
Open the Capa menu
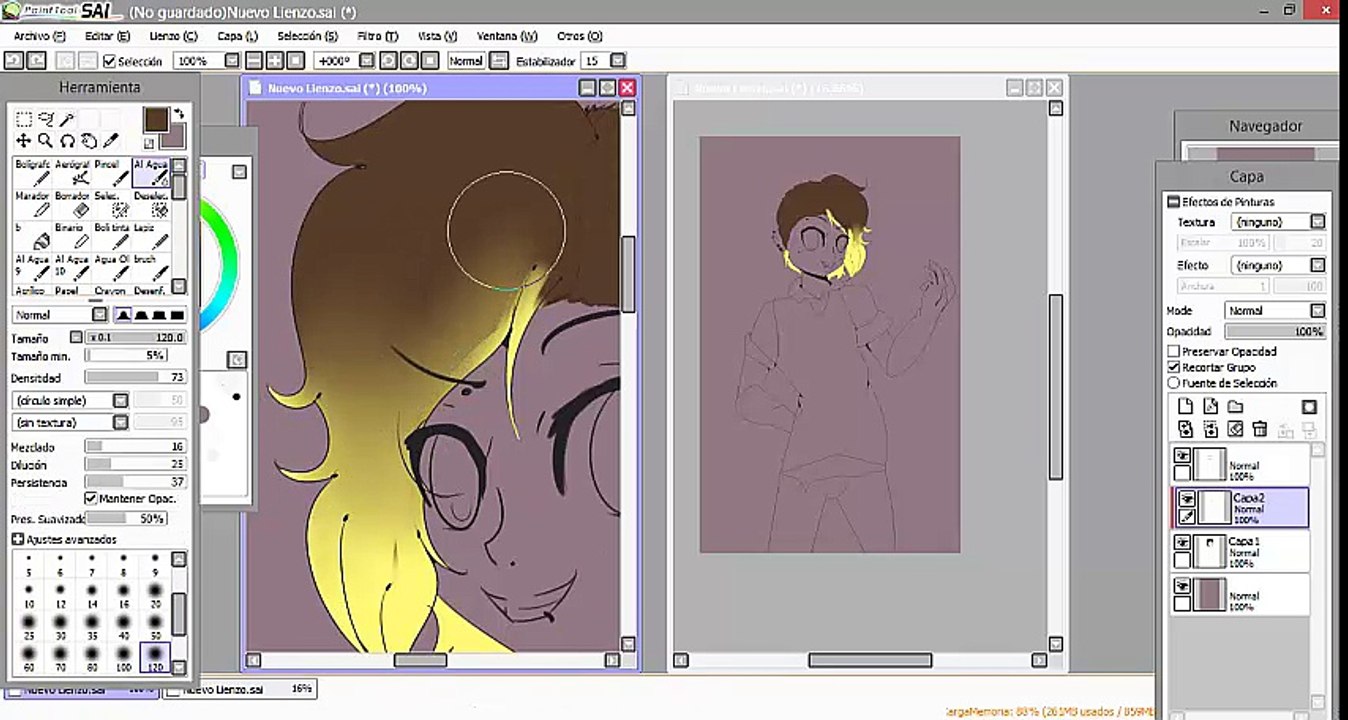237,36
